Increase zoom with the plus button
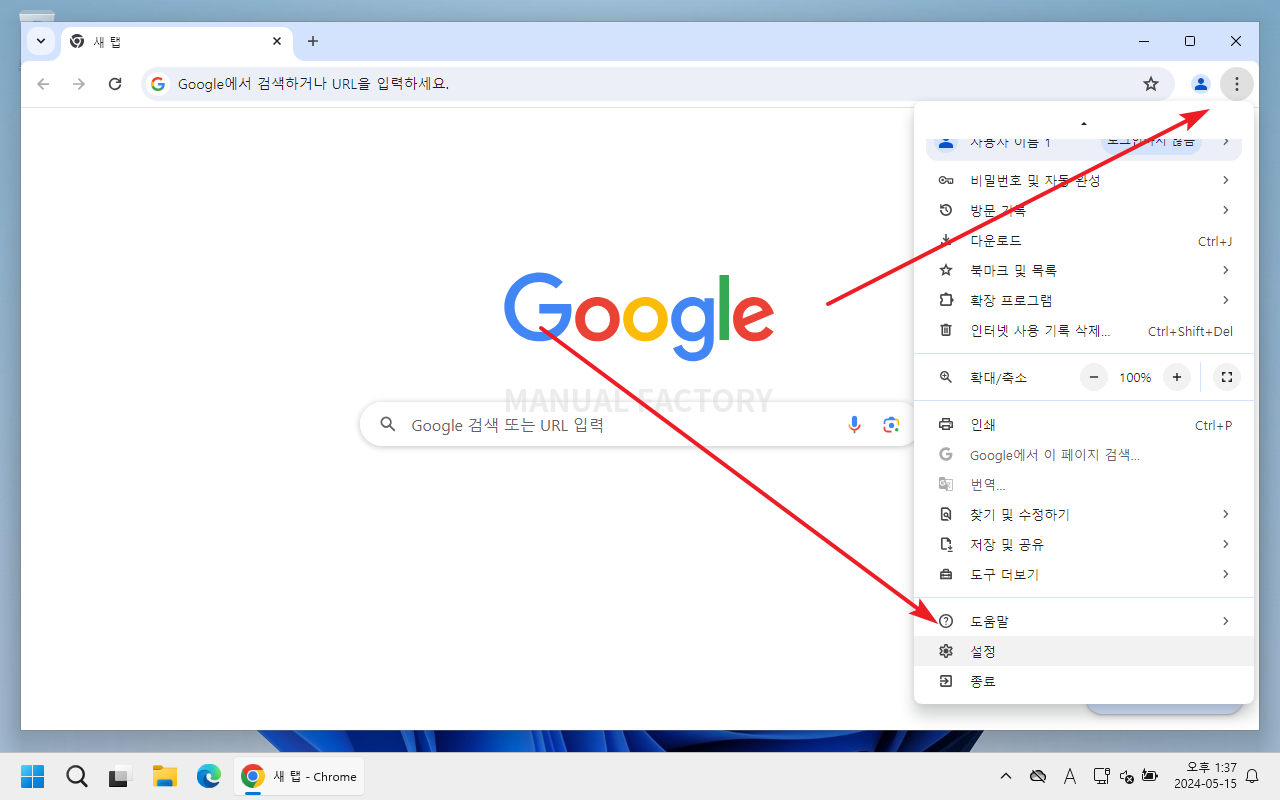The image size is (1280, 800). point(1177,377)
